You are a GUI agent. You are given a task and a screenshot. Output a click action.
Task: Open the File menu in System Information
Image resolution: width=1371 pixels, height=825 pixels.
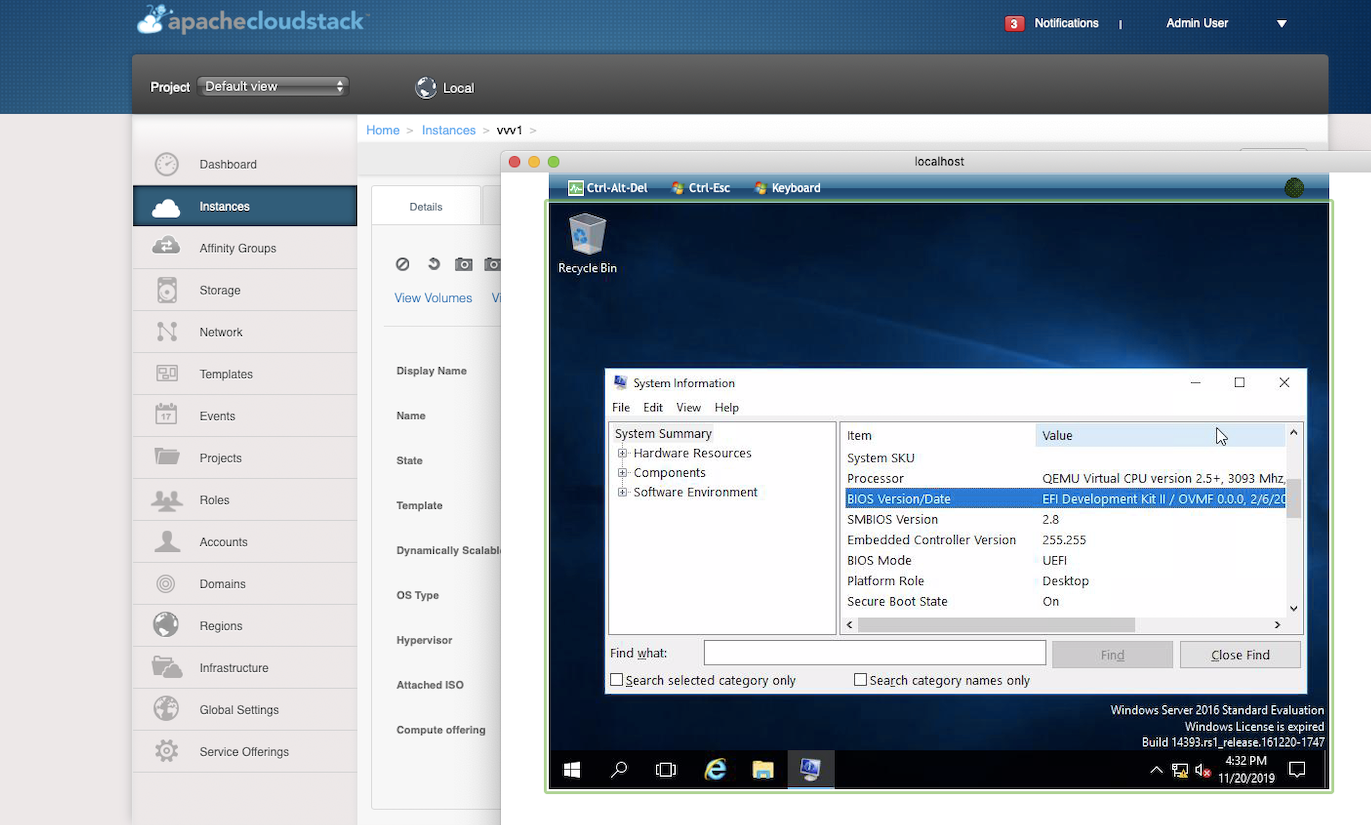(x=621, y=408)
